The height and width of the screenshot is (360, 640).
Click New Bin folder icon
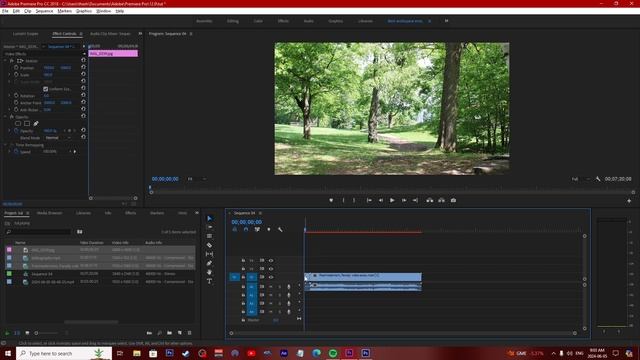(169, 333)
